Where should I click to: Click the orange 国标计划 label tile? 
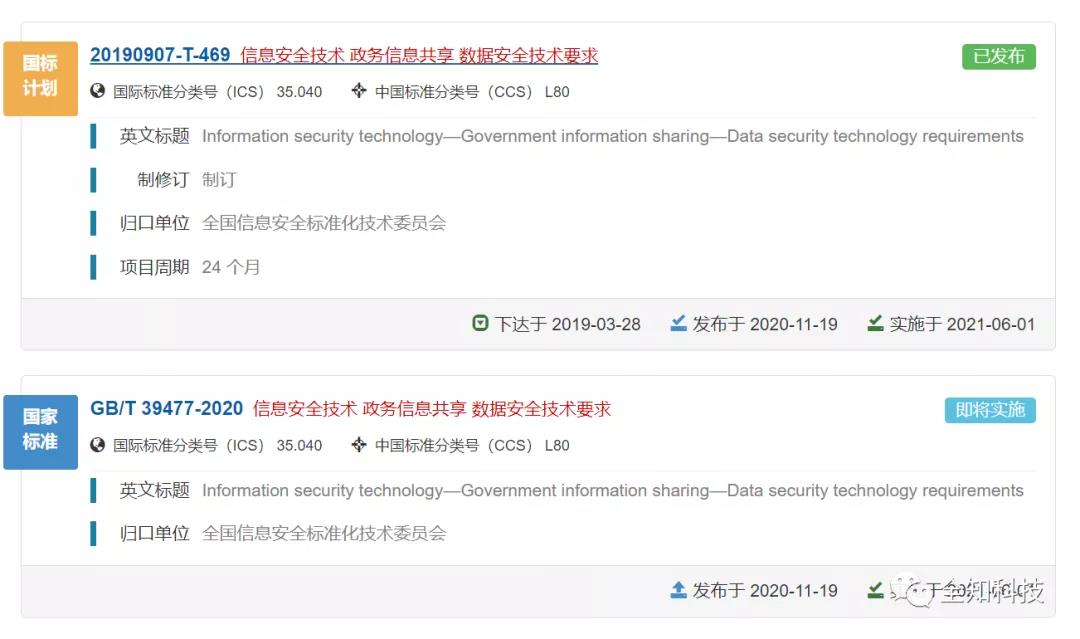41,78
